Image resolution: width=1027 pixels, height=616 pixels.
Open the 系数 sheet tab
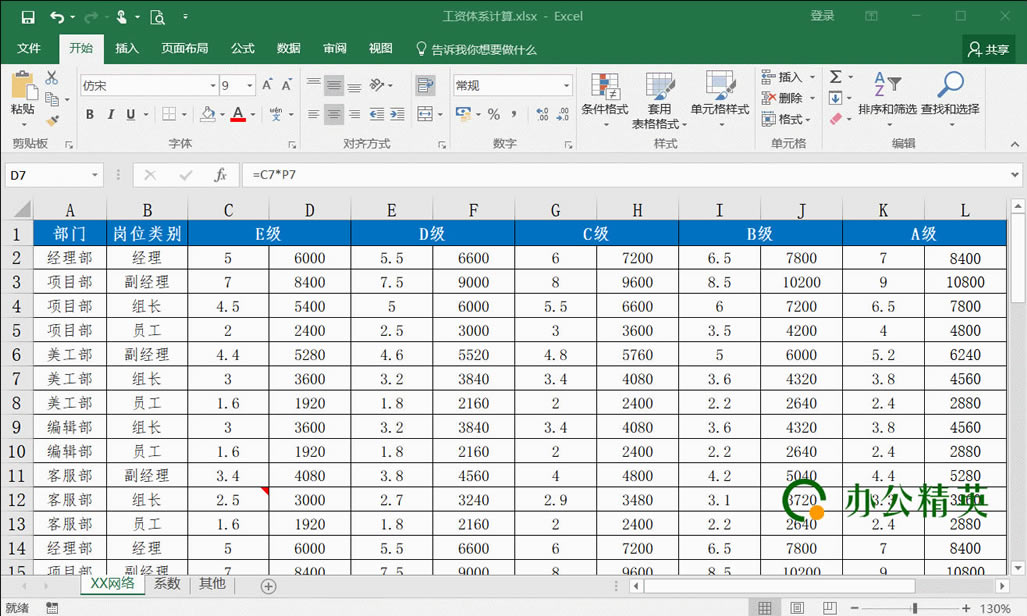166,584
